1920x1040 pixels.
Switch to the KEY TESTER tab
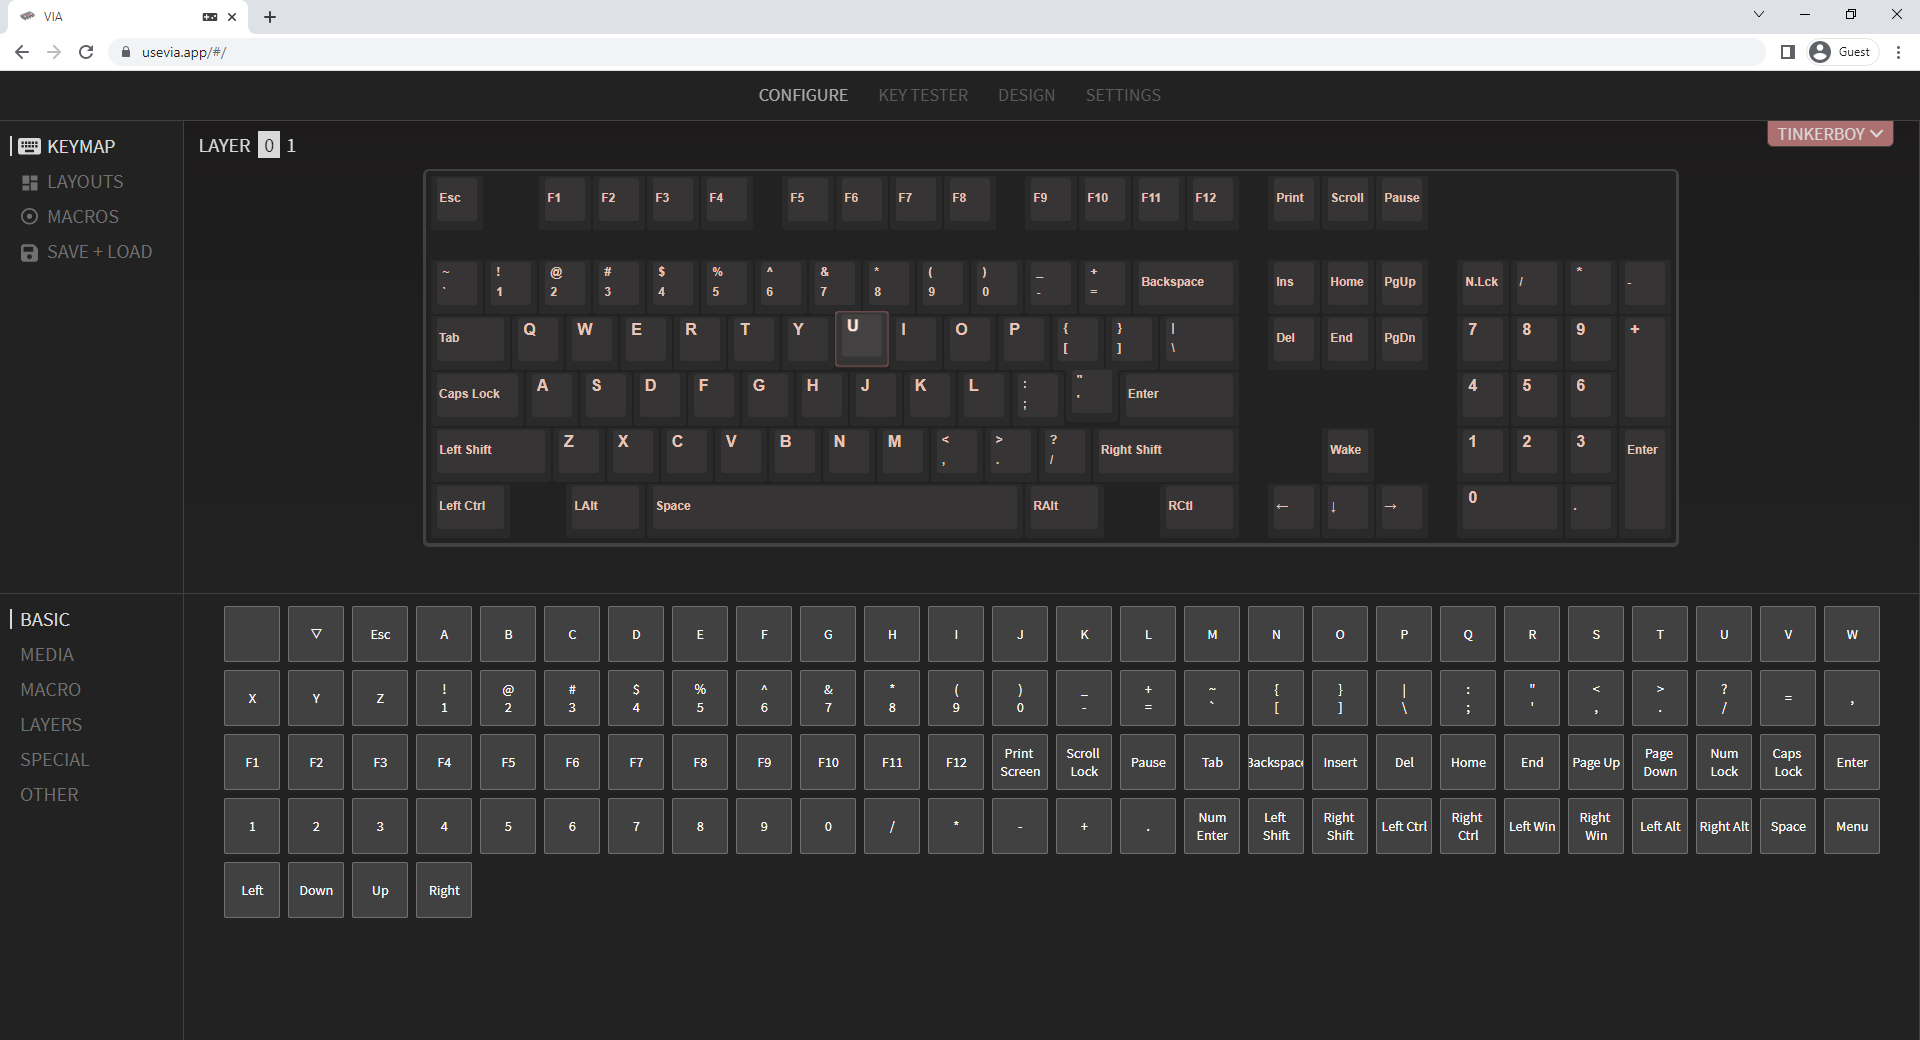coord(923,95)
